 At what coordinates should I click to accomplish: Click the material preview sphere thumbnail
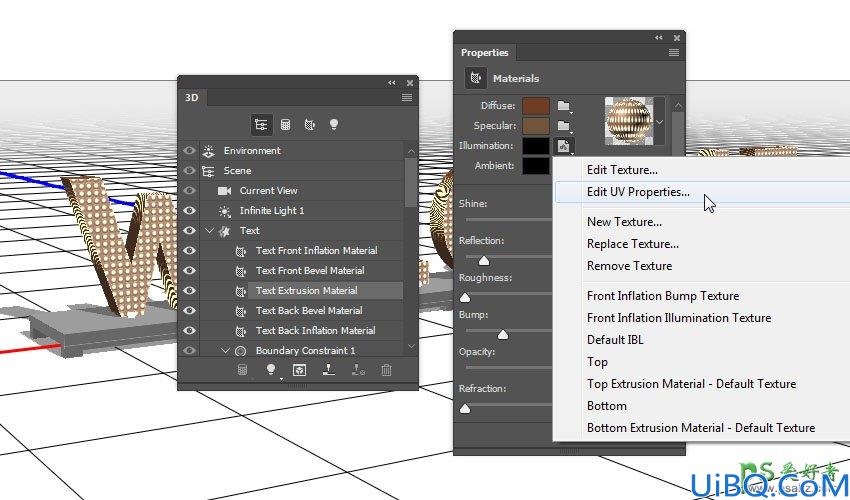(629, 121)
